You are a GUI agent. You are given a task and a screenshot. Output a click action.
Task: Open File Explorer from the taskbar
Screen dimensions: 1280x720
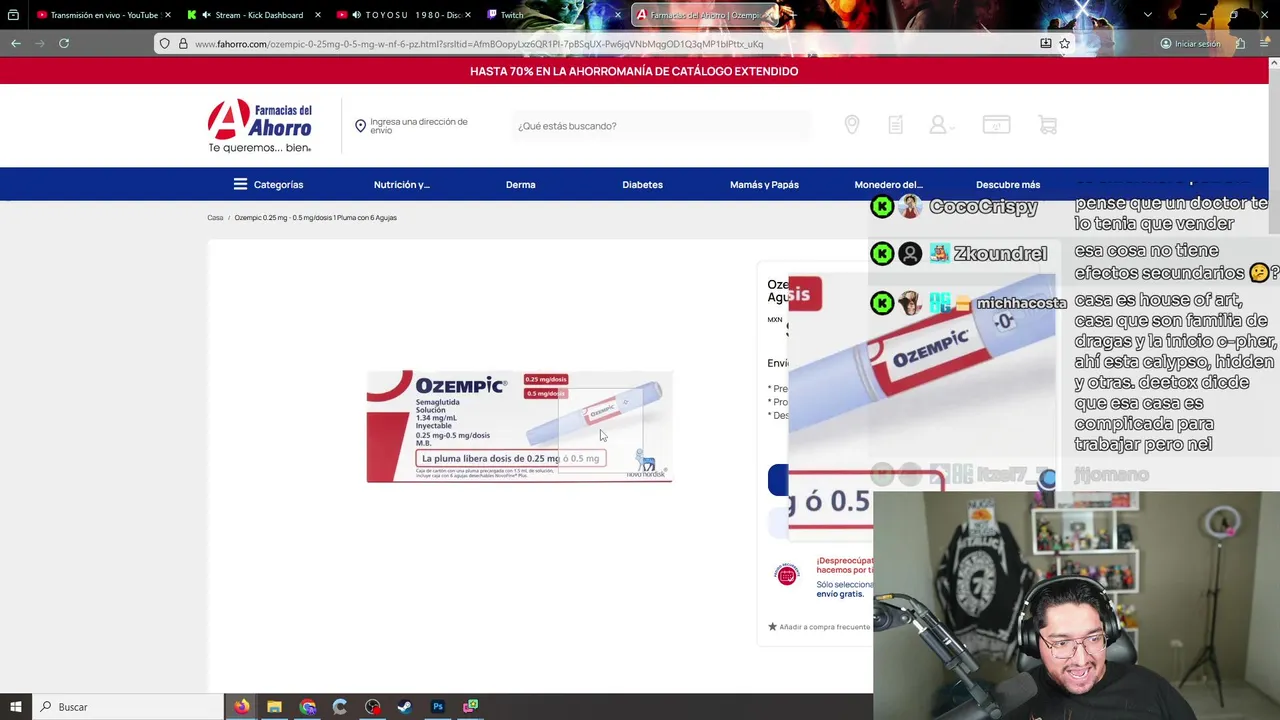(x=274, y=707)
